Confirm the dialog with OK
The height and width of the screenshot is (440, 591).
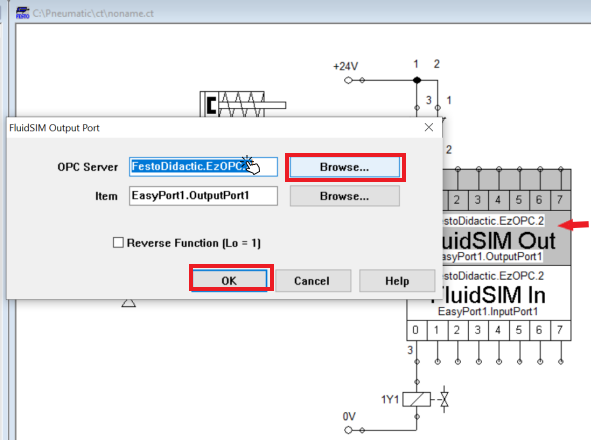coord(229,281)
